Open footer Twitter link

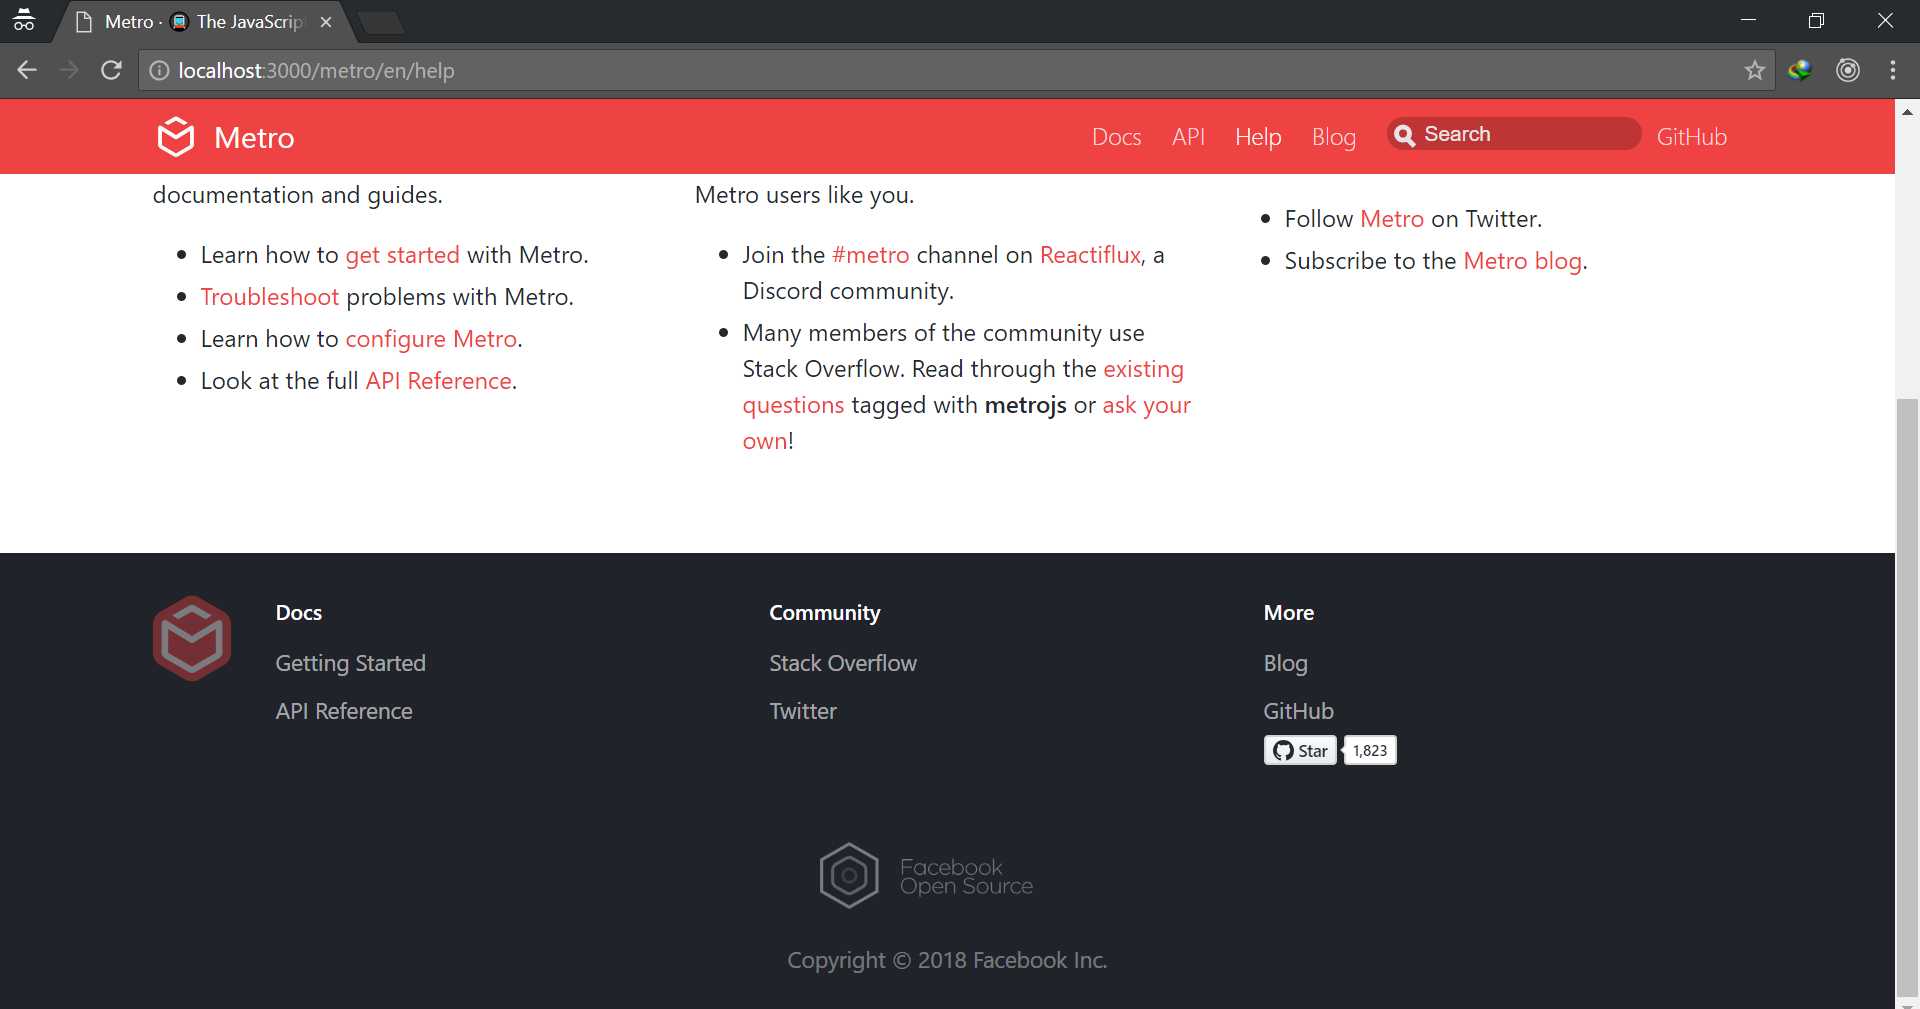(803, 711)
